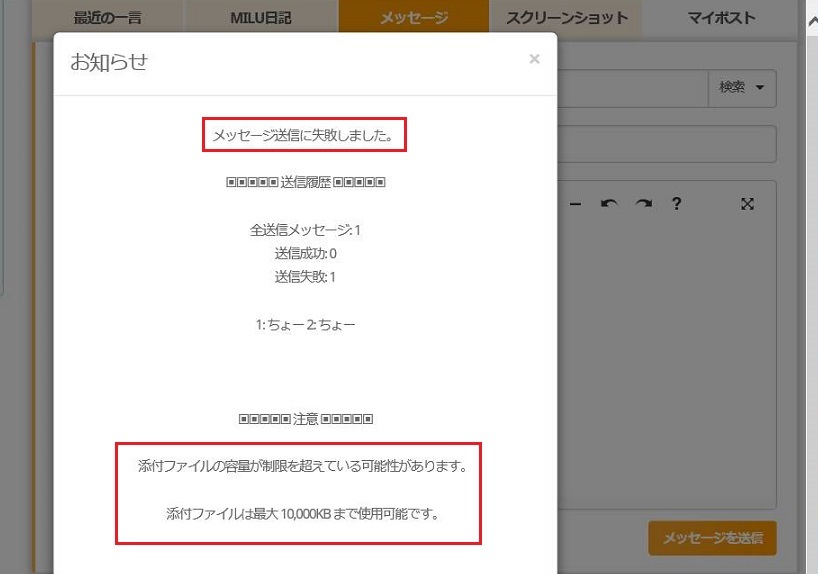Toggle fullscreen editor expand icon
The width and height of the screenshot is (818, 574).
[x=747, y=204]
